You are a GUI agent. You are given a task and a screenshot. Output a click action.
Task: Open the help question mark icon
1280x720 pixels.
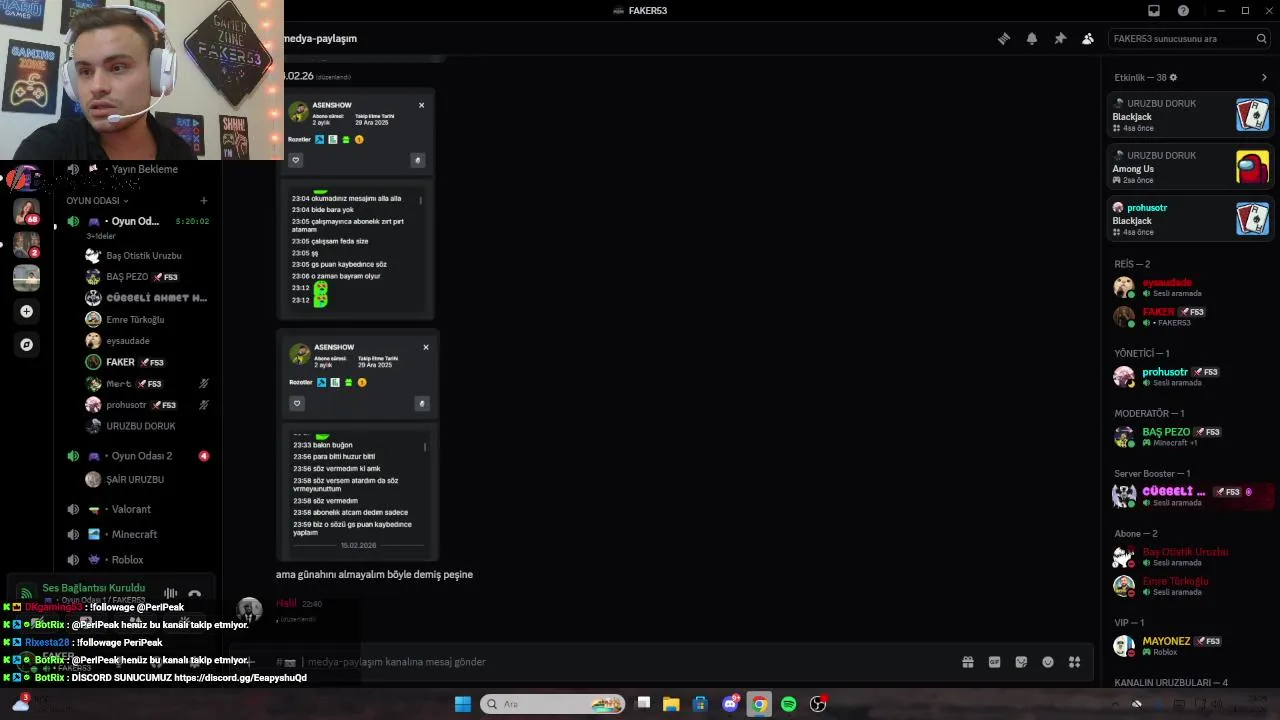point(1184,11)
